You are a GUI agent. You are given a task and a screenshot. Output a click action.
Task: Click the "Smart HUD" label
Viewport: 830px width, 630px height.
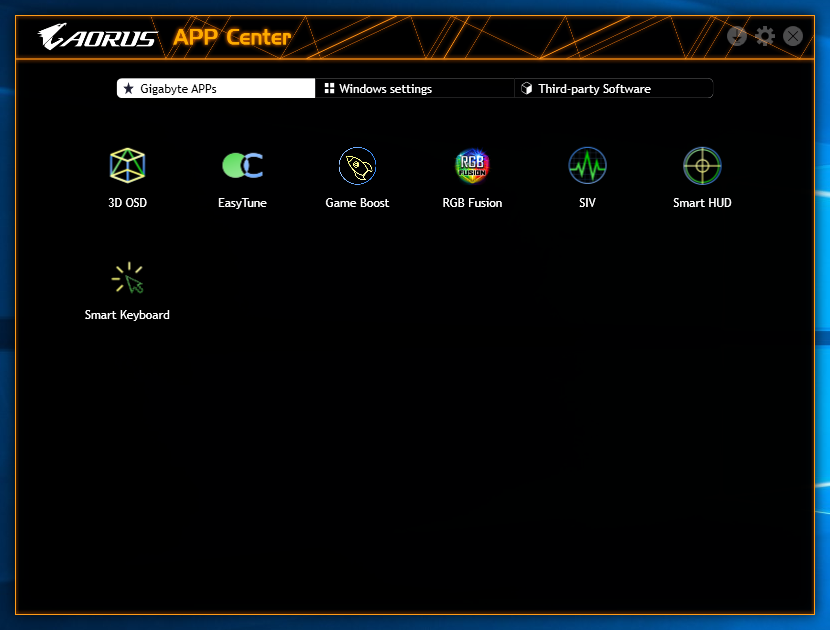[702, 203]
